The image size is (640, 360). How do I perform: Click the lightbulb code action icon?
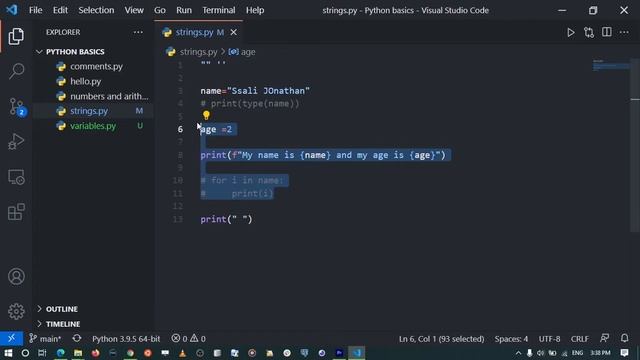[x=206, y=116]
